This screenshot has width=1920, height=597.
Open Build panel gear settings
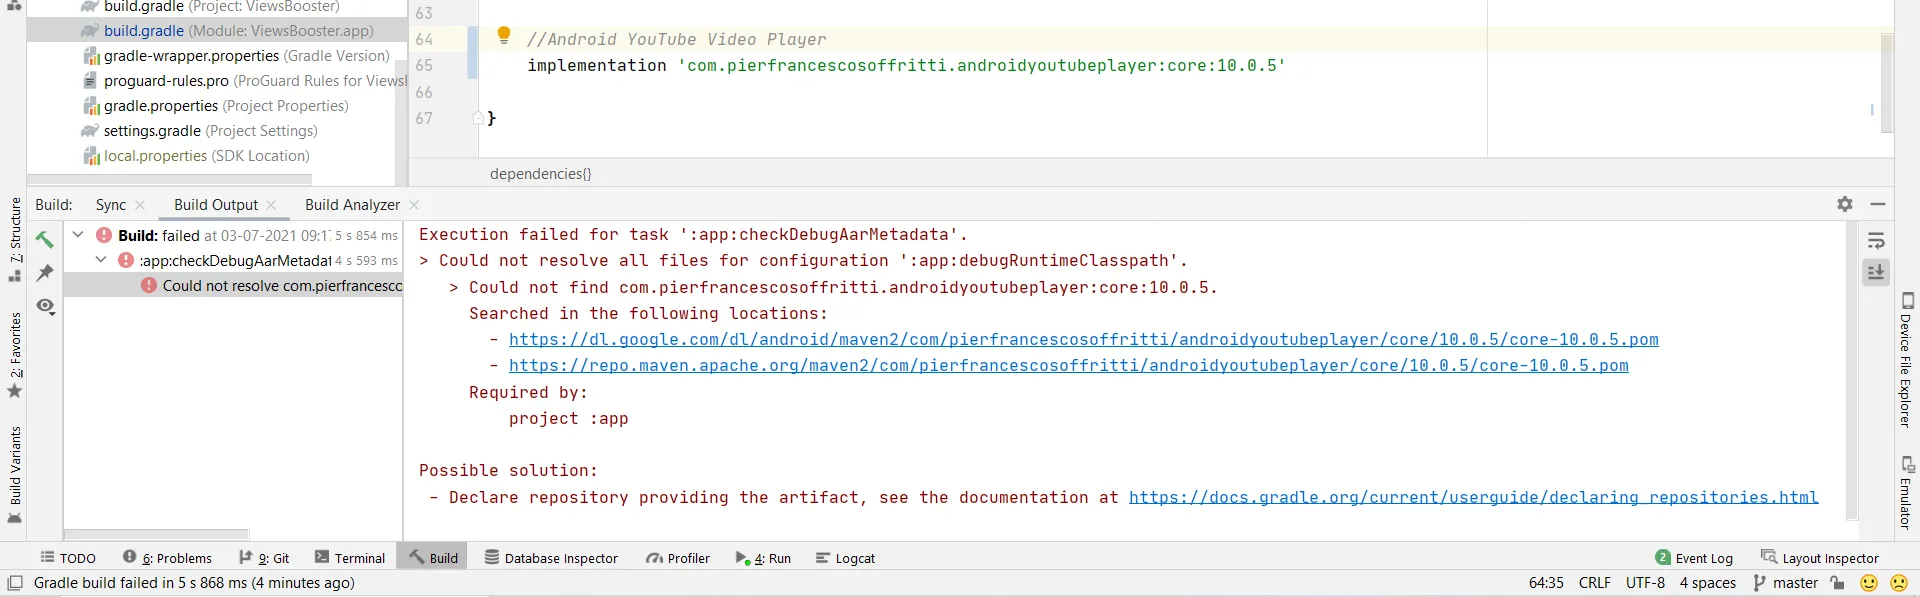1845,204
